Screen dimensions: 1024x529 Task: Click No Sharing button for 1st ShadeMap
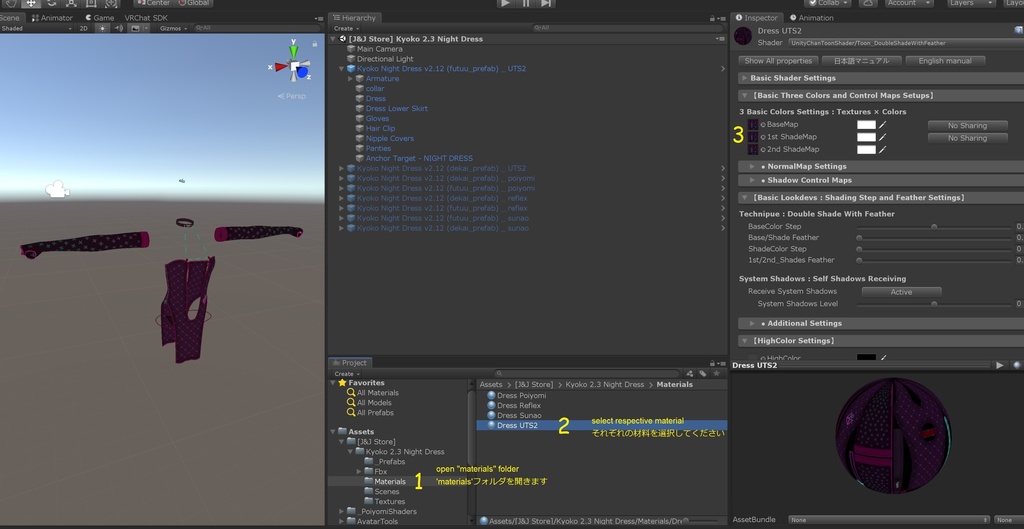click(967, 138)
